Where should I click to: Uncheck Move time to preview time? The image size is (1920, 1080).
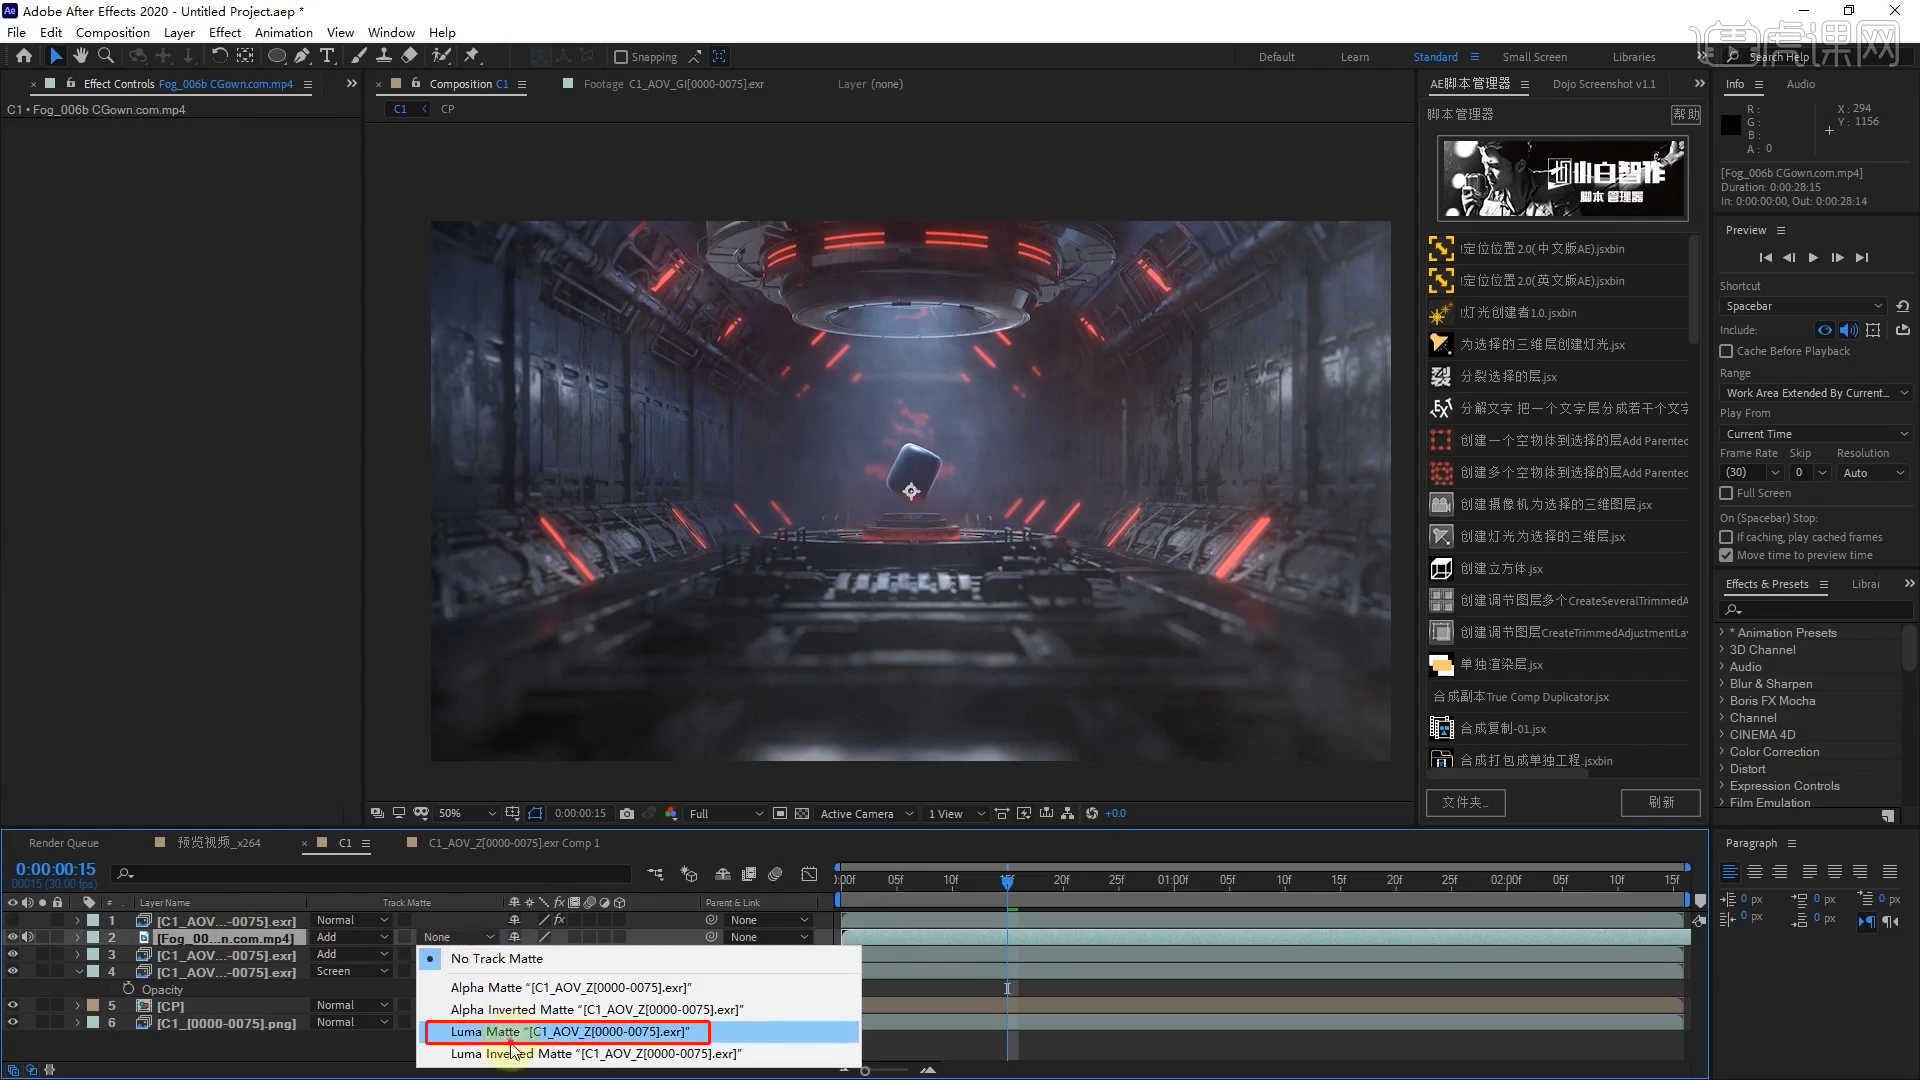(x=1726, y=555)
